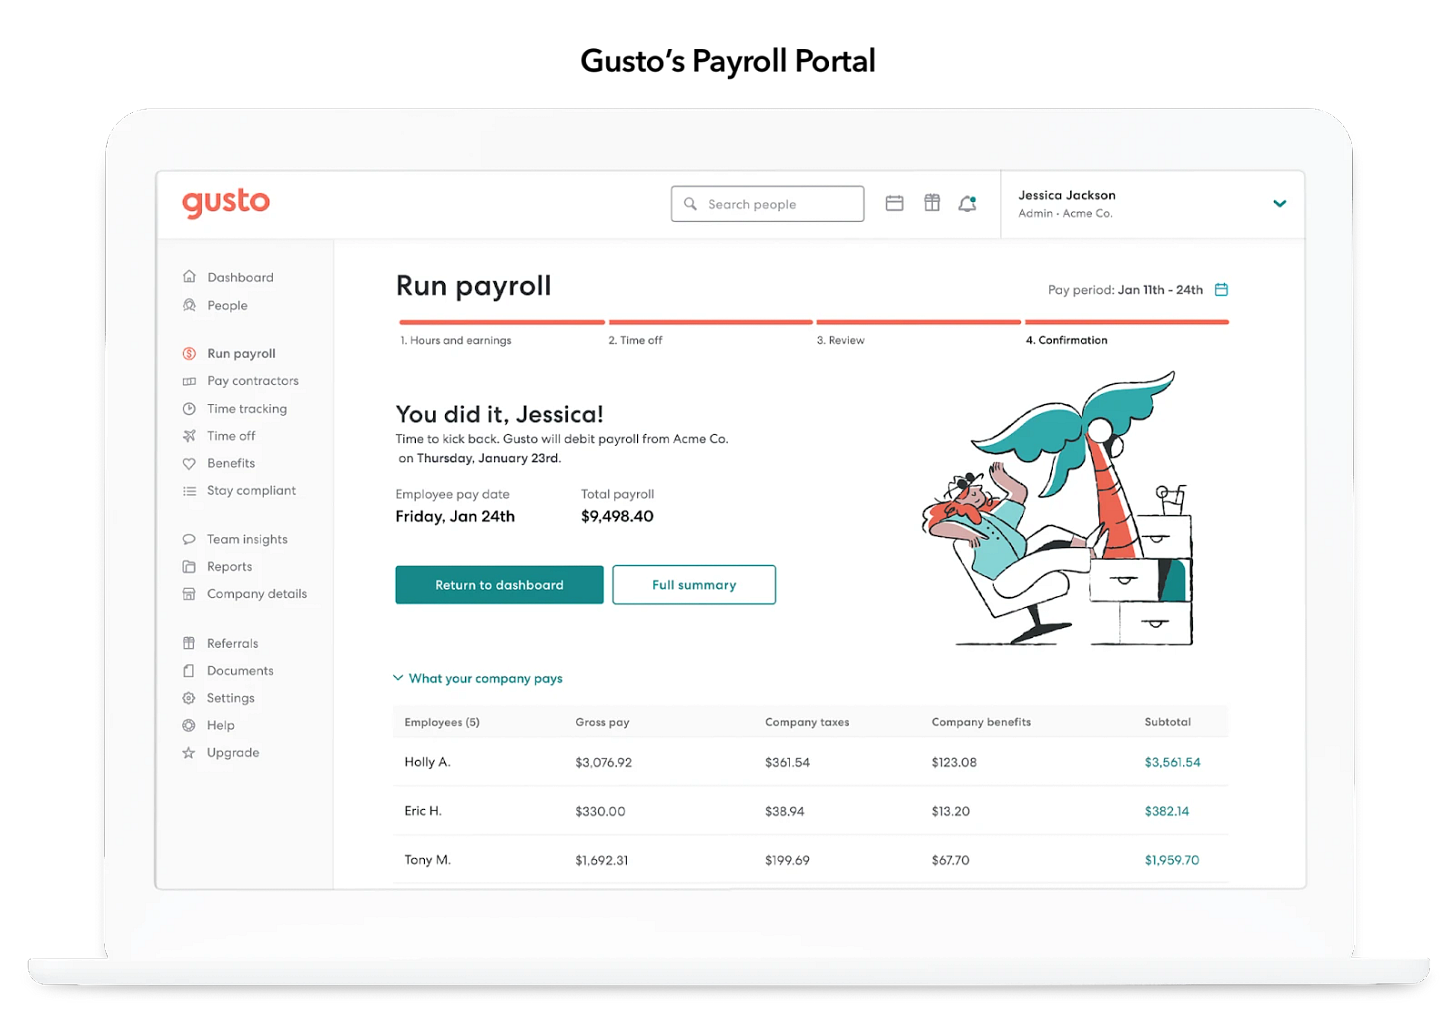Open the gift box icon in top bar

pos(932,203)
